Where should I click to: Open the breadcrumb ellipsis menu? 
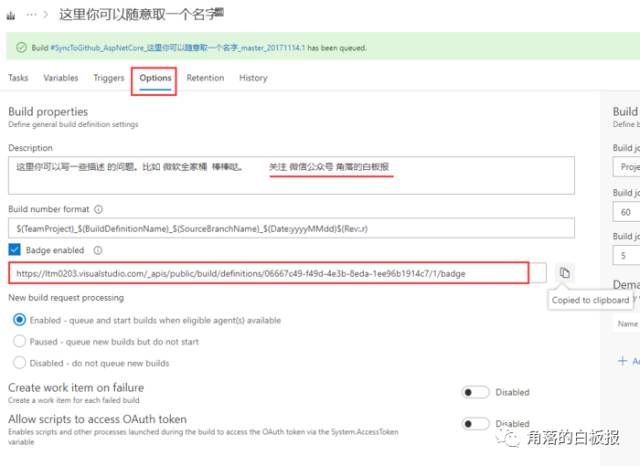point(31,15)
